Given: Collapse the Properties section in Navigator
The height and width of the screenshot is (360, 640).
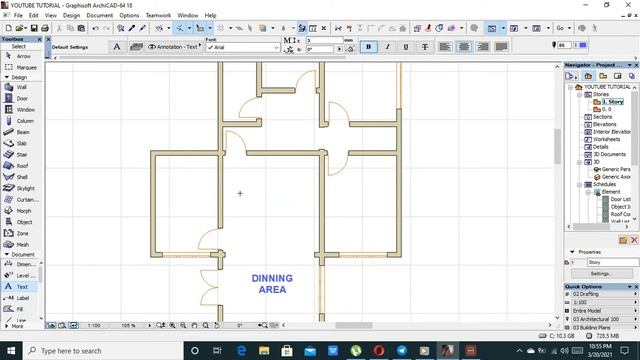Looking at the screenshot, I should tap(572, 252).
